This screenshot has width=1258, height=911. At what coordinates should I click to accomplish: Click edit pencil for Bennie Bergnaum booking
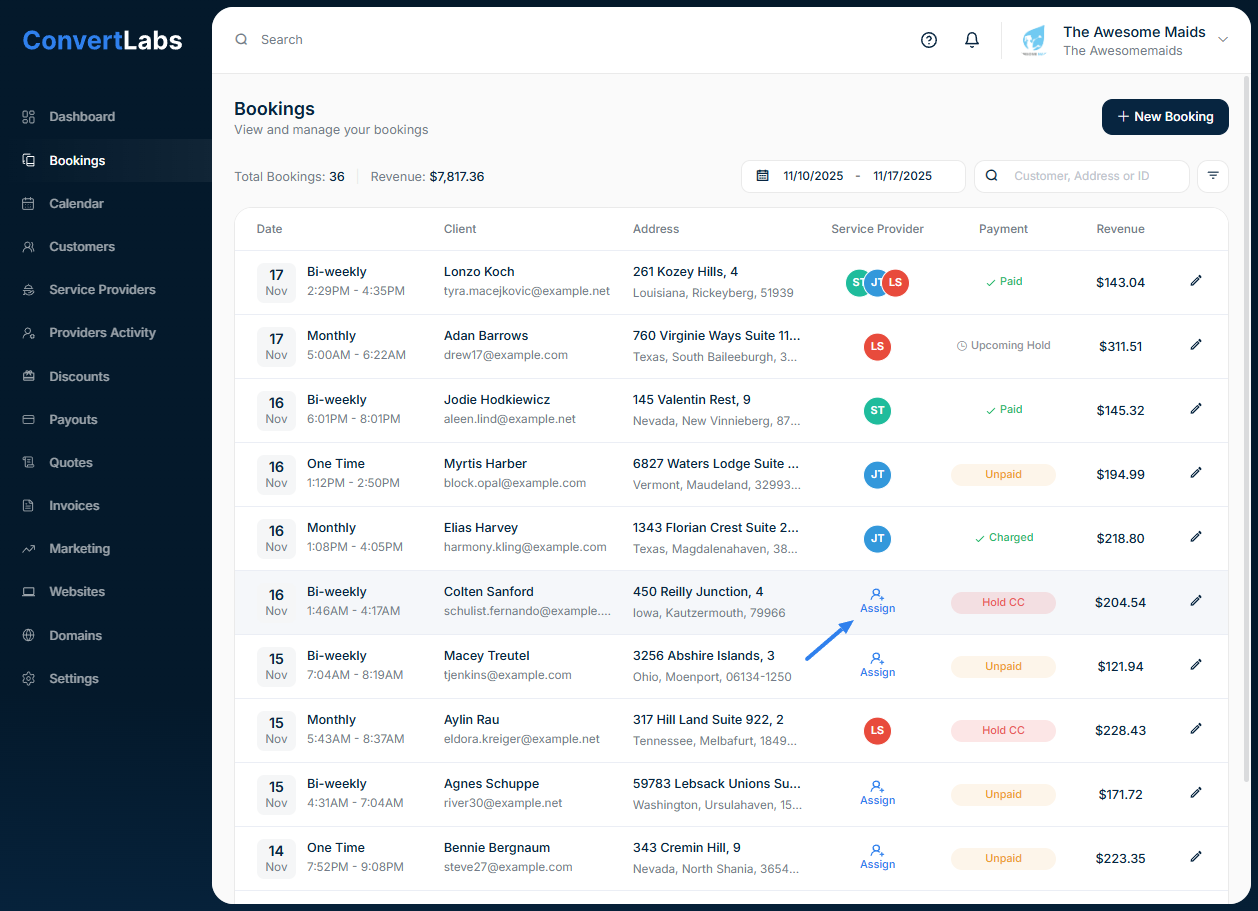(x=1196, y=857)
